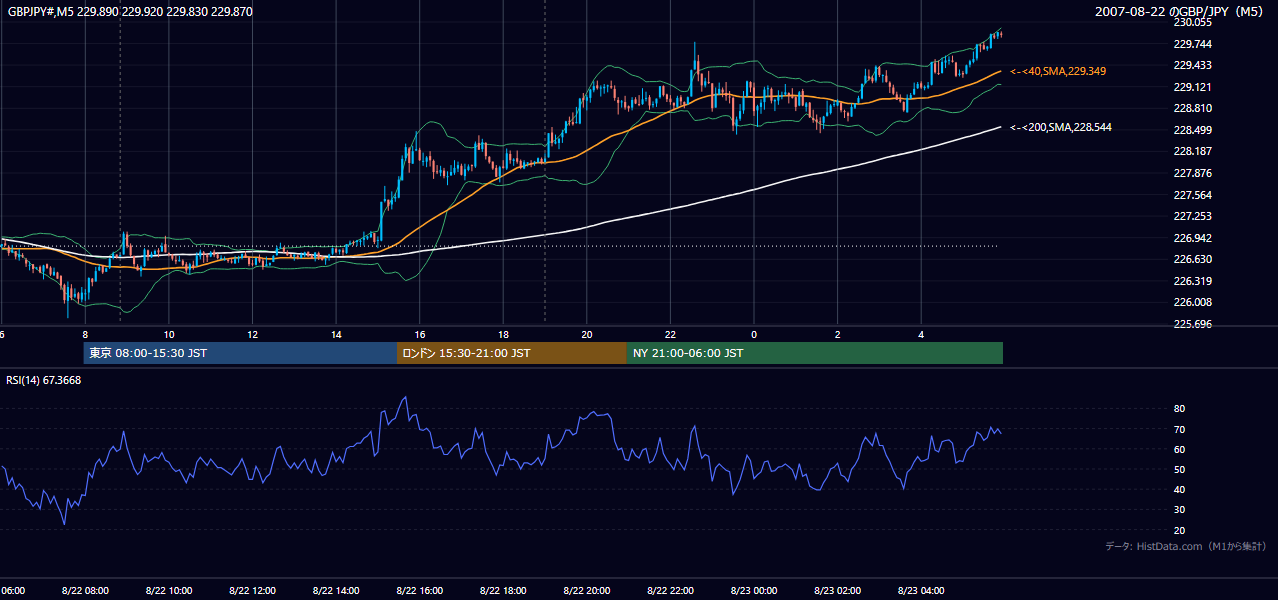1278x600 pixels.
Task: Click the London 15:30-21:00 JST session bar
Action: point(512,353)
